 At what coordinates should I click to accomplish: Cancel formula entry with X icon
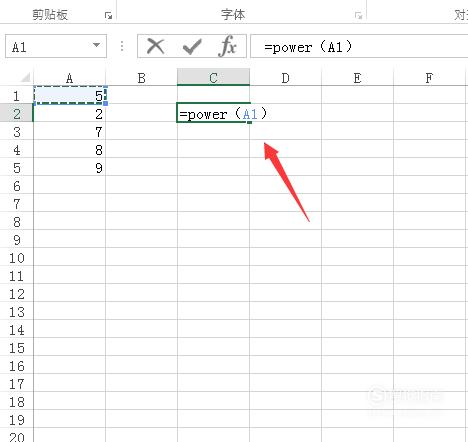click(x=155, y=46)
